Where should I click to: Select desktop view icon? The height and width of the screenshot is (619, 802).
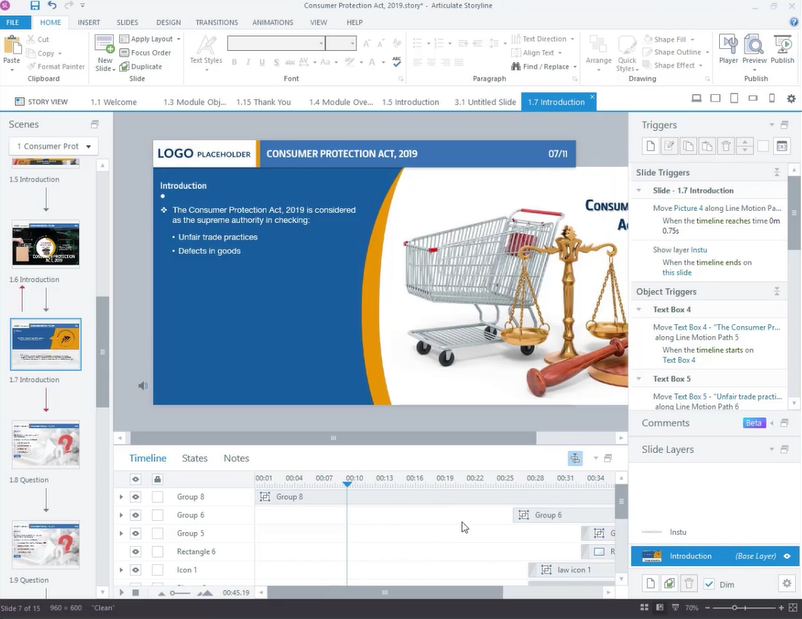[696, 98]
